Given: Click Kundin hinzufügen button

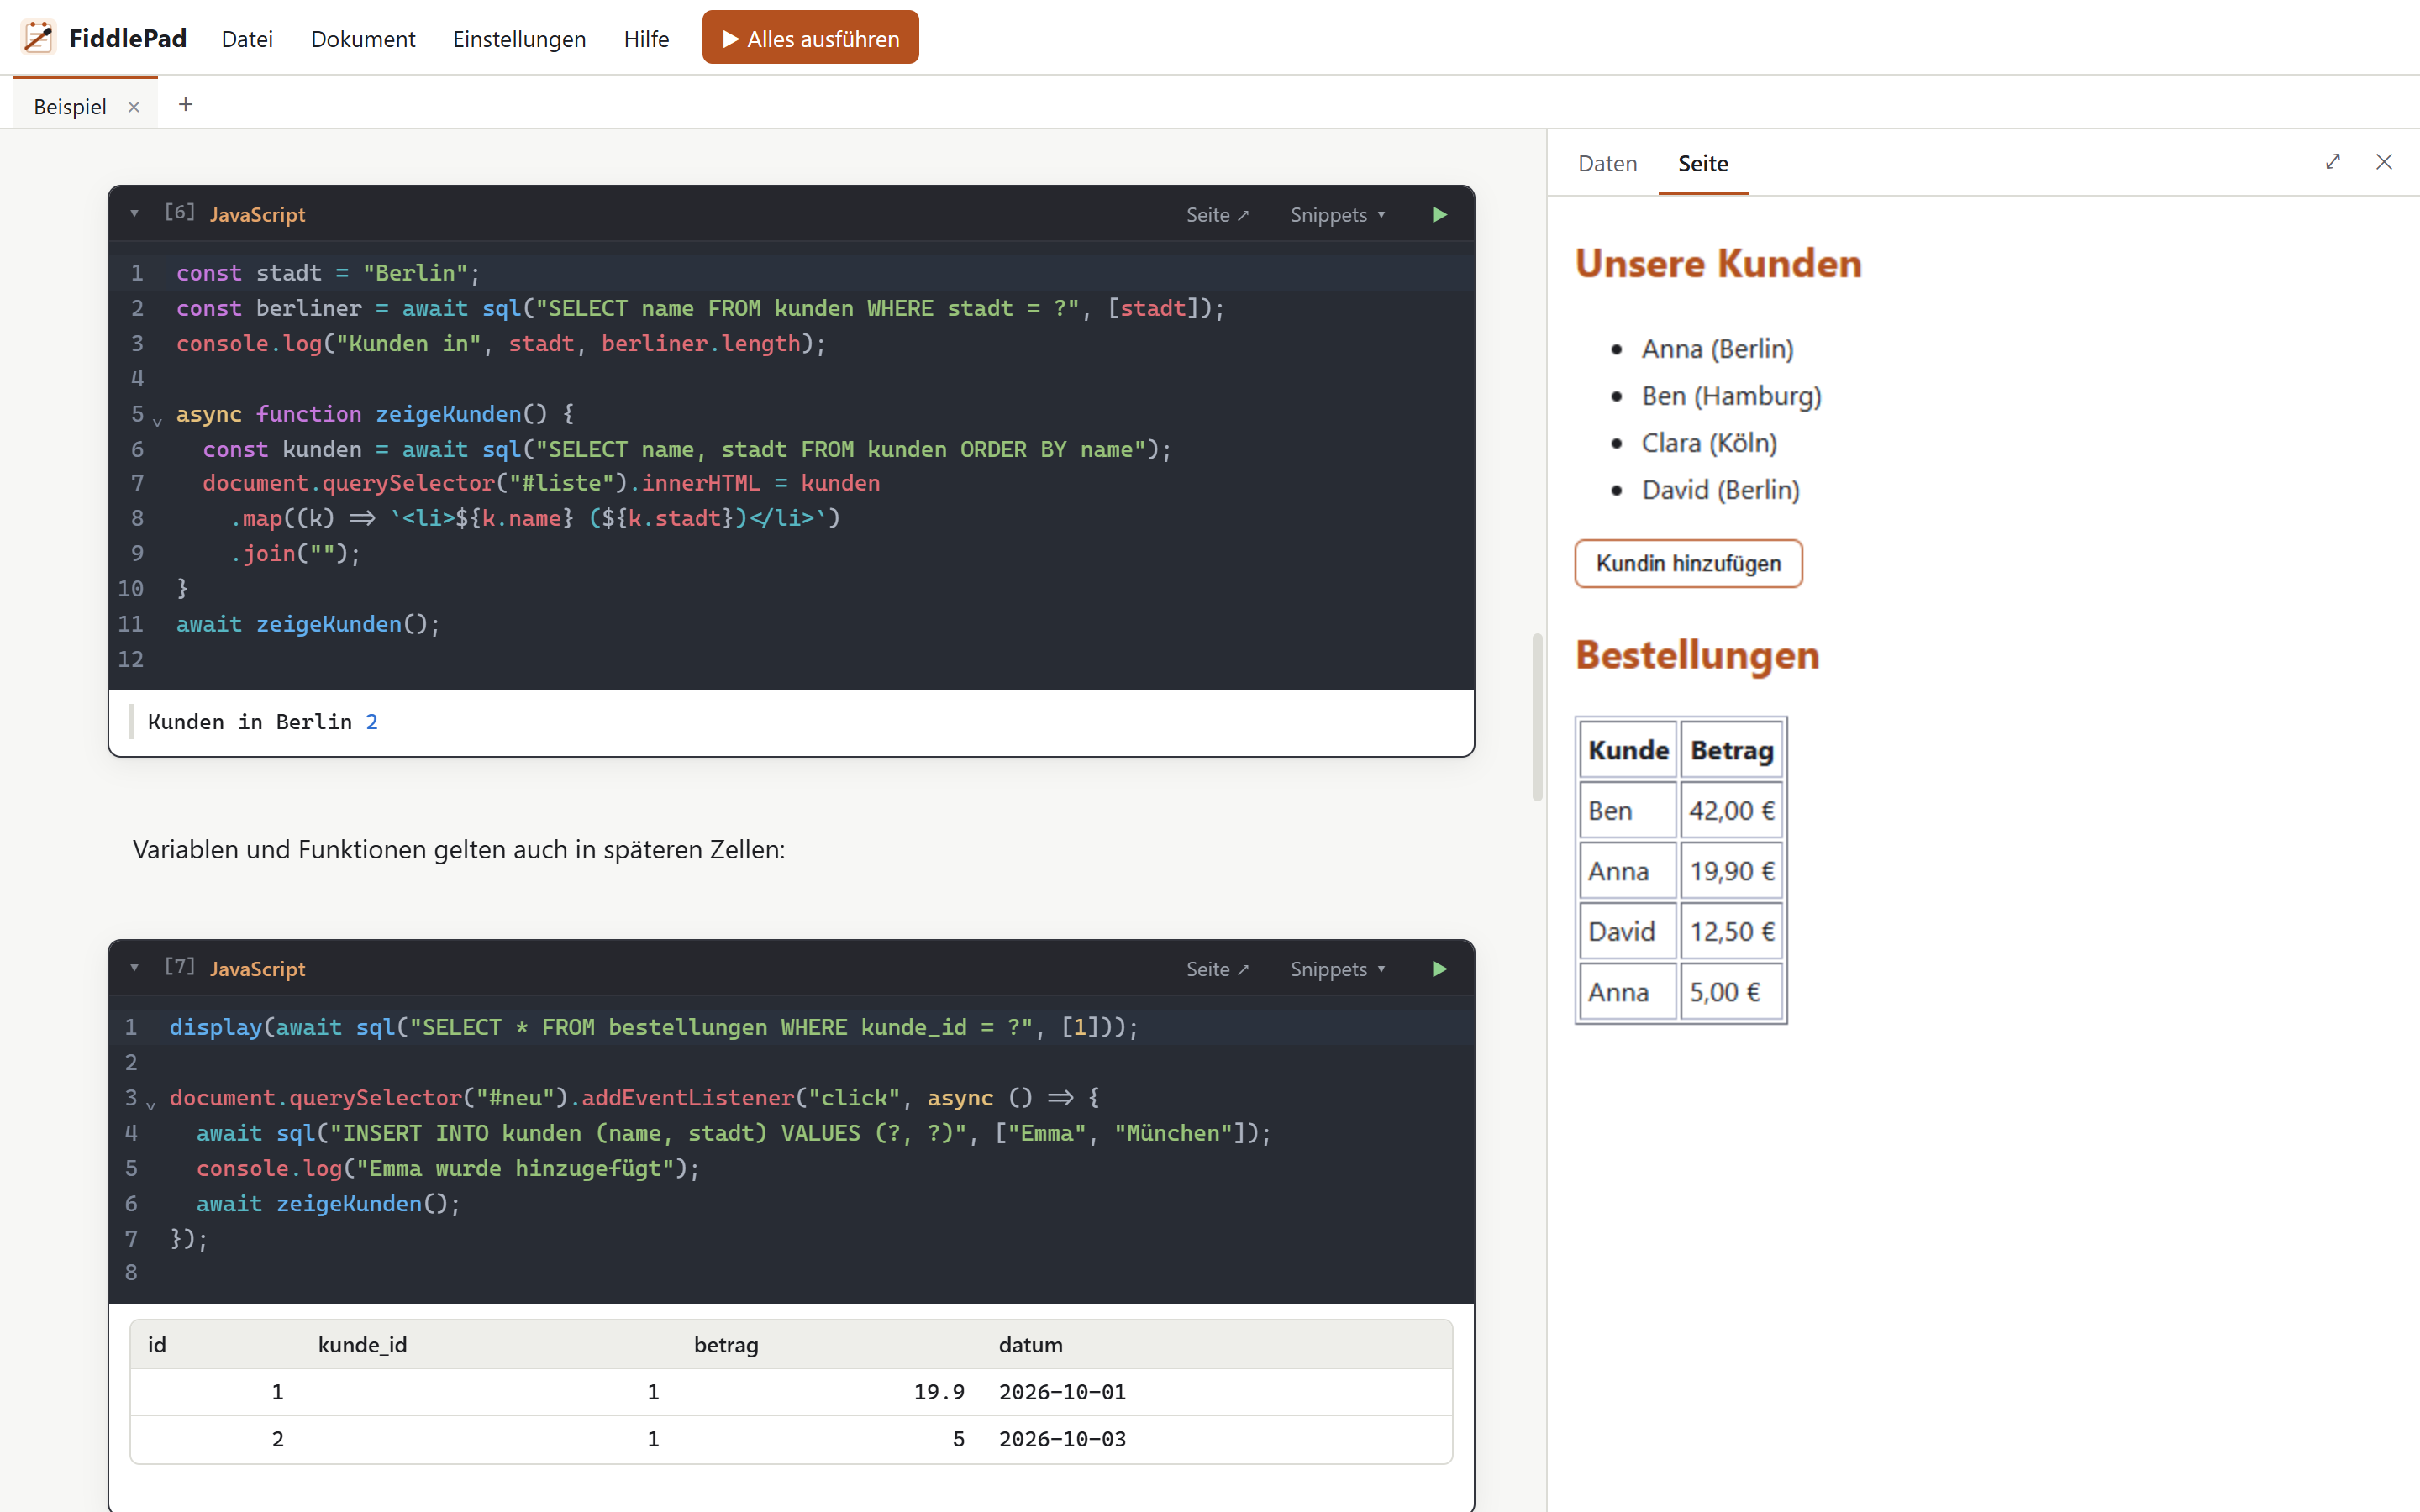Looking at the screenshot, I should [1688, 563].
